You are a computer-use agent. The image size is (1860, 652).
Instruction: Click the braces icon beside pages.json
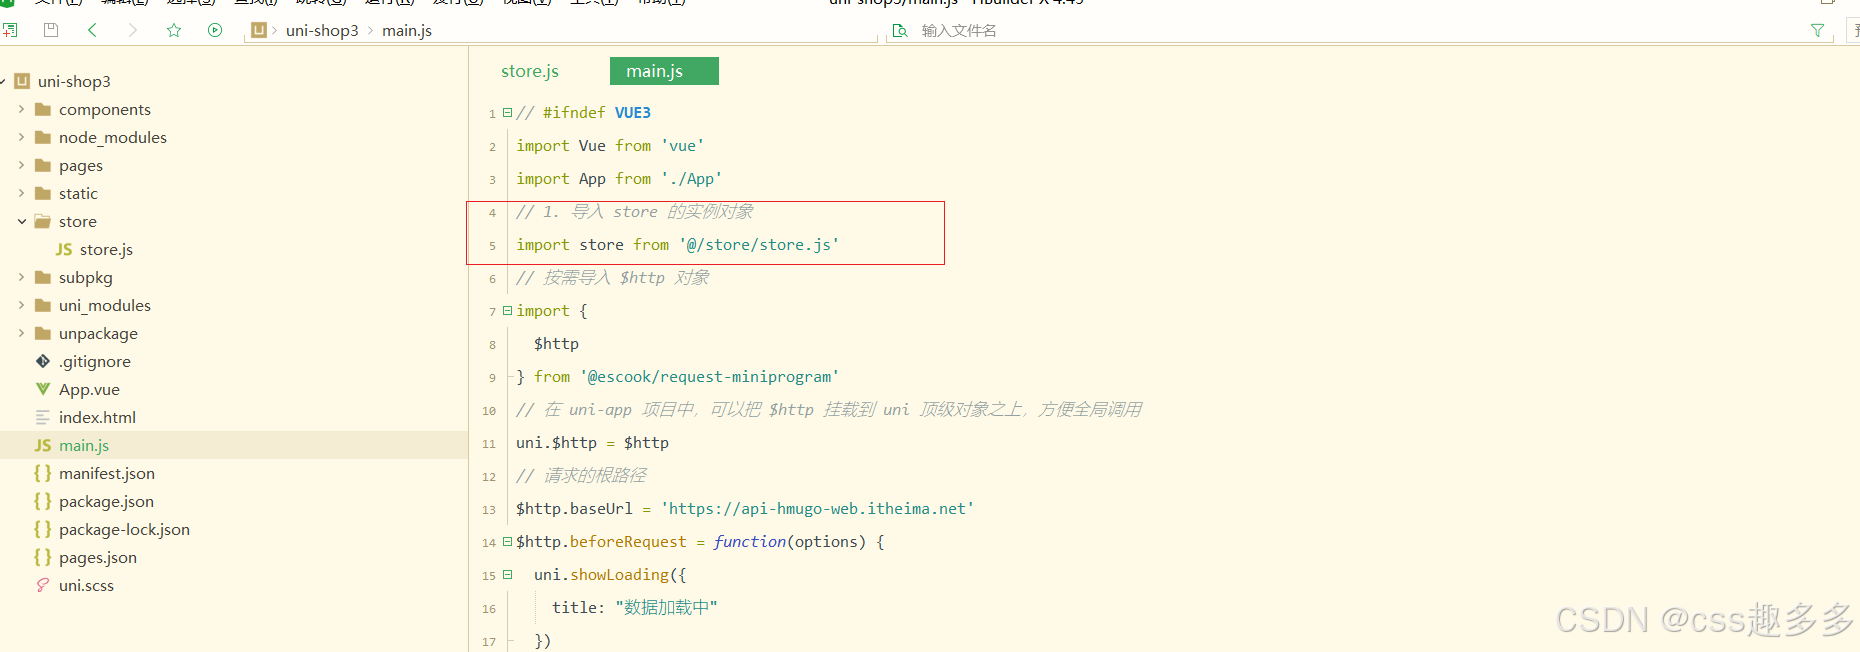[43, 557]
